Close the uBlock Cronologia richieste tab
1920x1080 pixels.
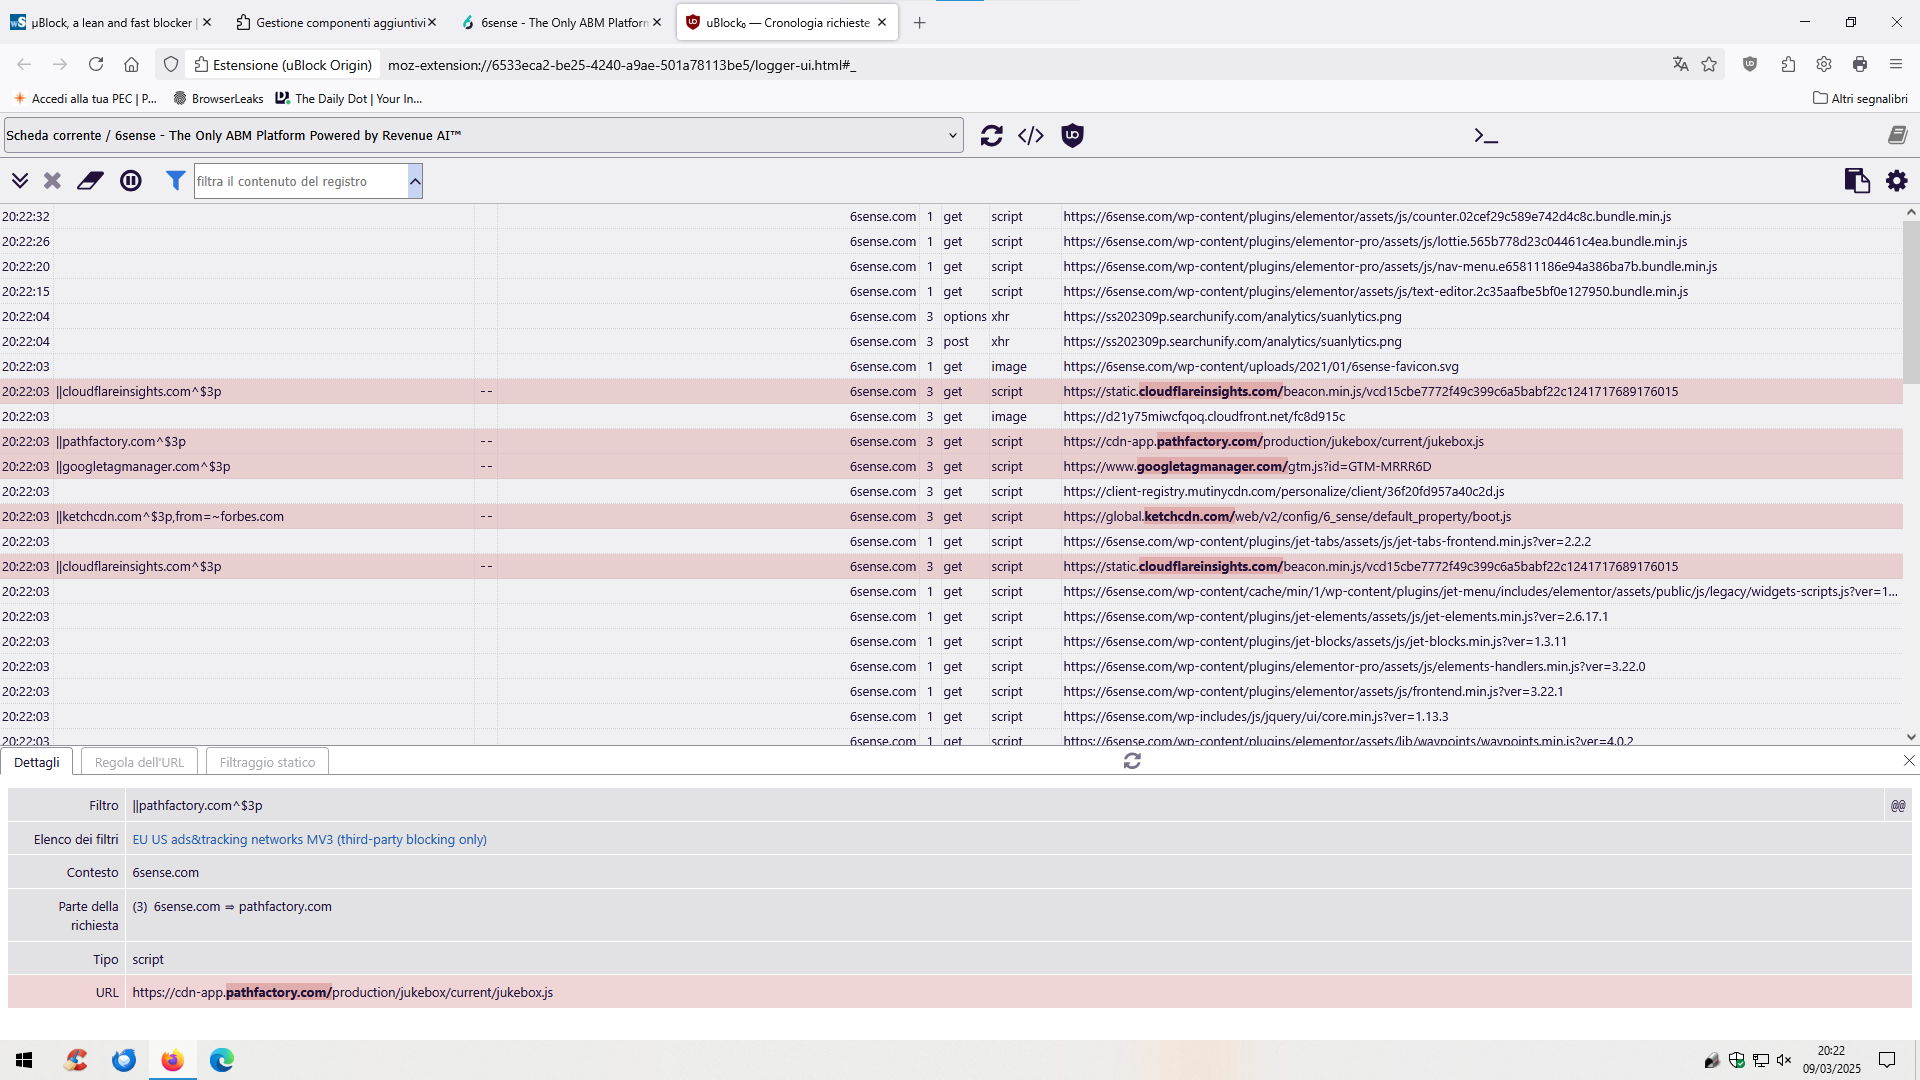point(881,22)
